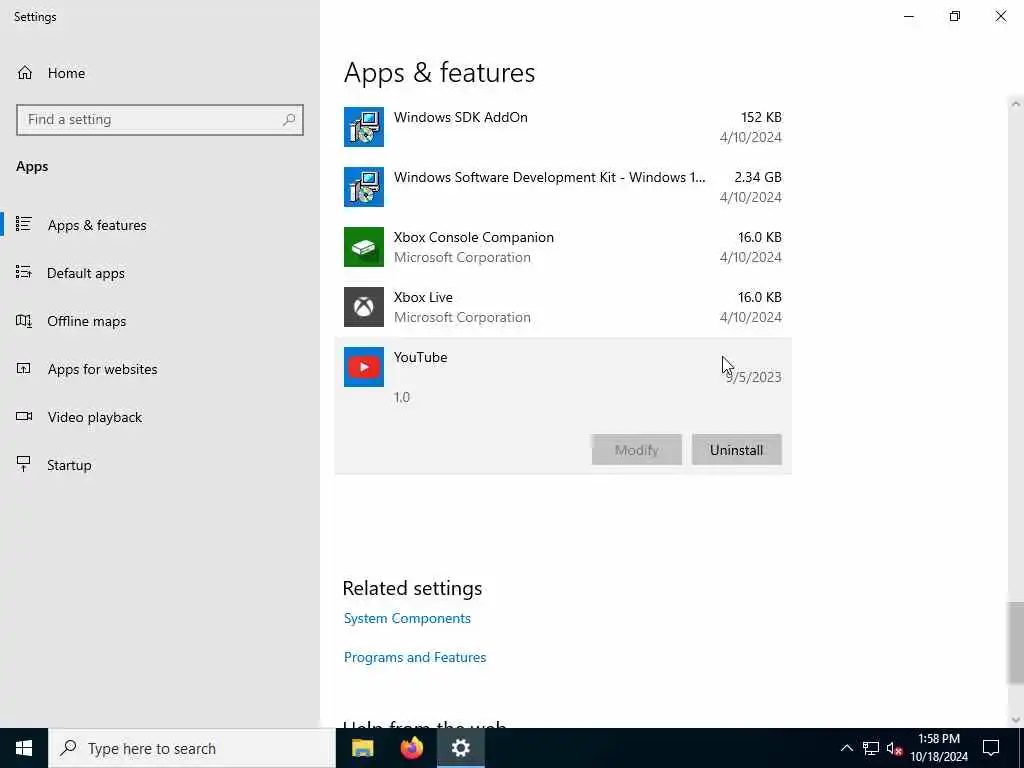The image size is (1024, 768).
Task: Click the 152 KB size value
Action: click(761, 118)
